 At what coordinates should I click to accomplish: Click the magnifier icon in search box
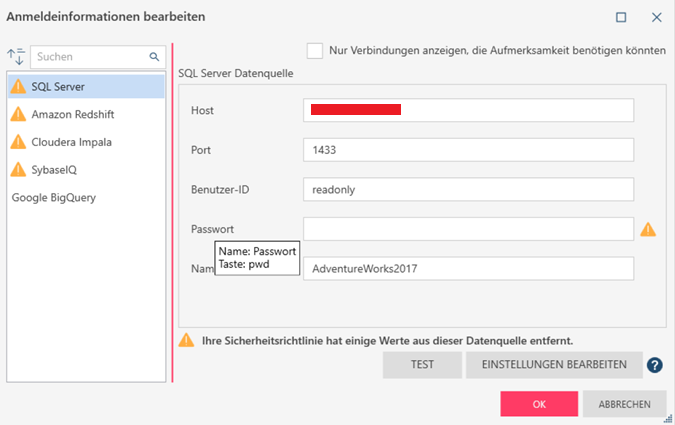(x=154, y=57)
